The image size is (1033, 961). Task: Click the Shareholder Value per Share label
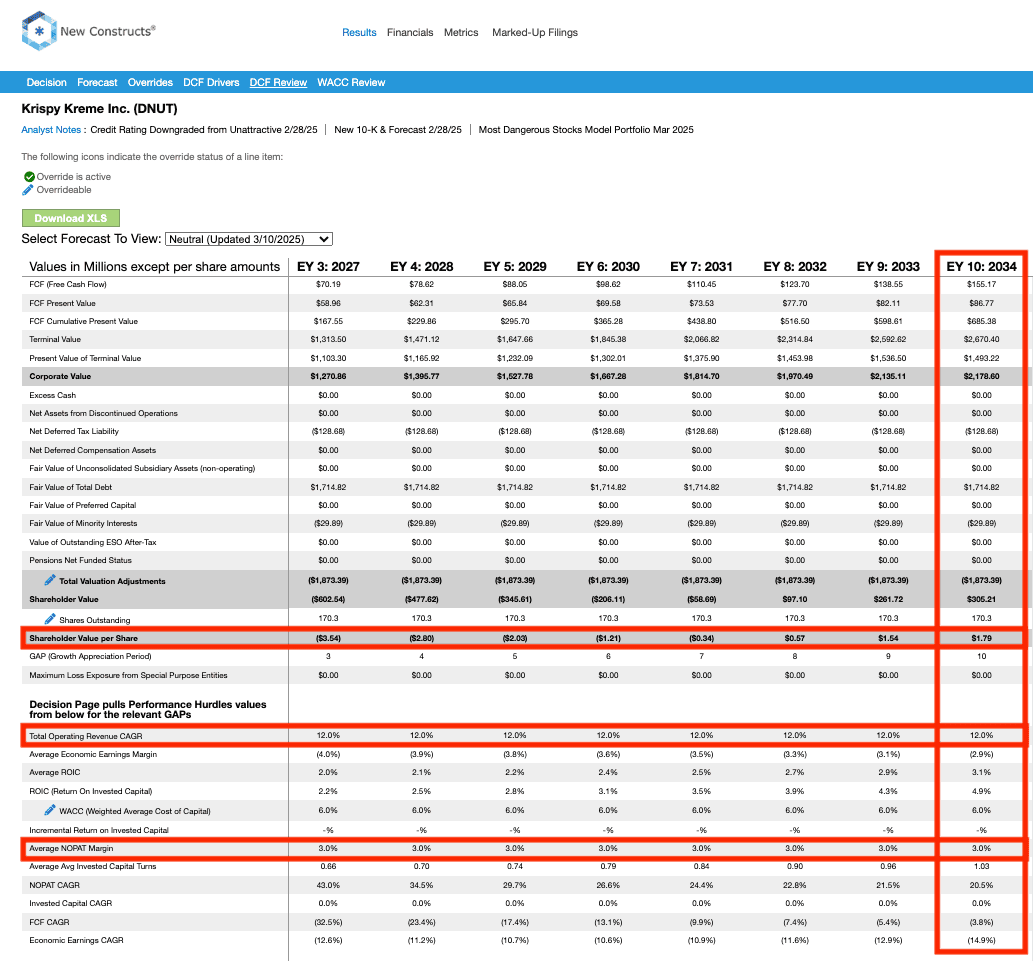pyautogui.click(x=84, y=638)
